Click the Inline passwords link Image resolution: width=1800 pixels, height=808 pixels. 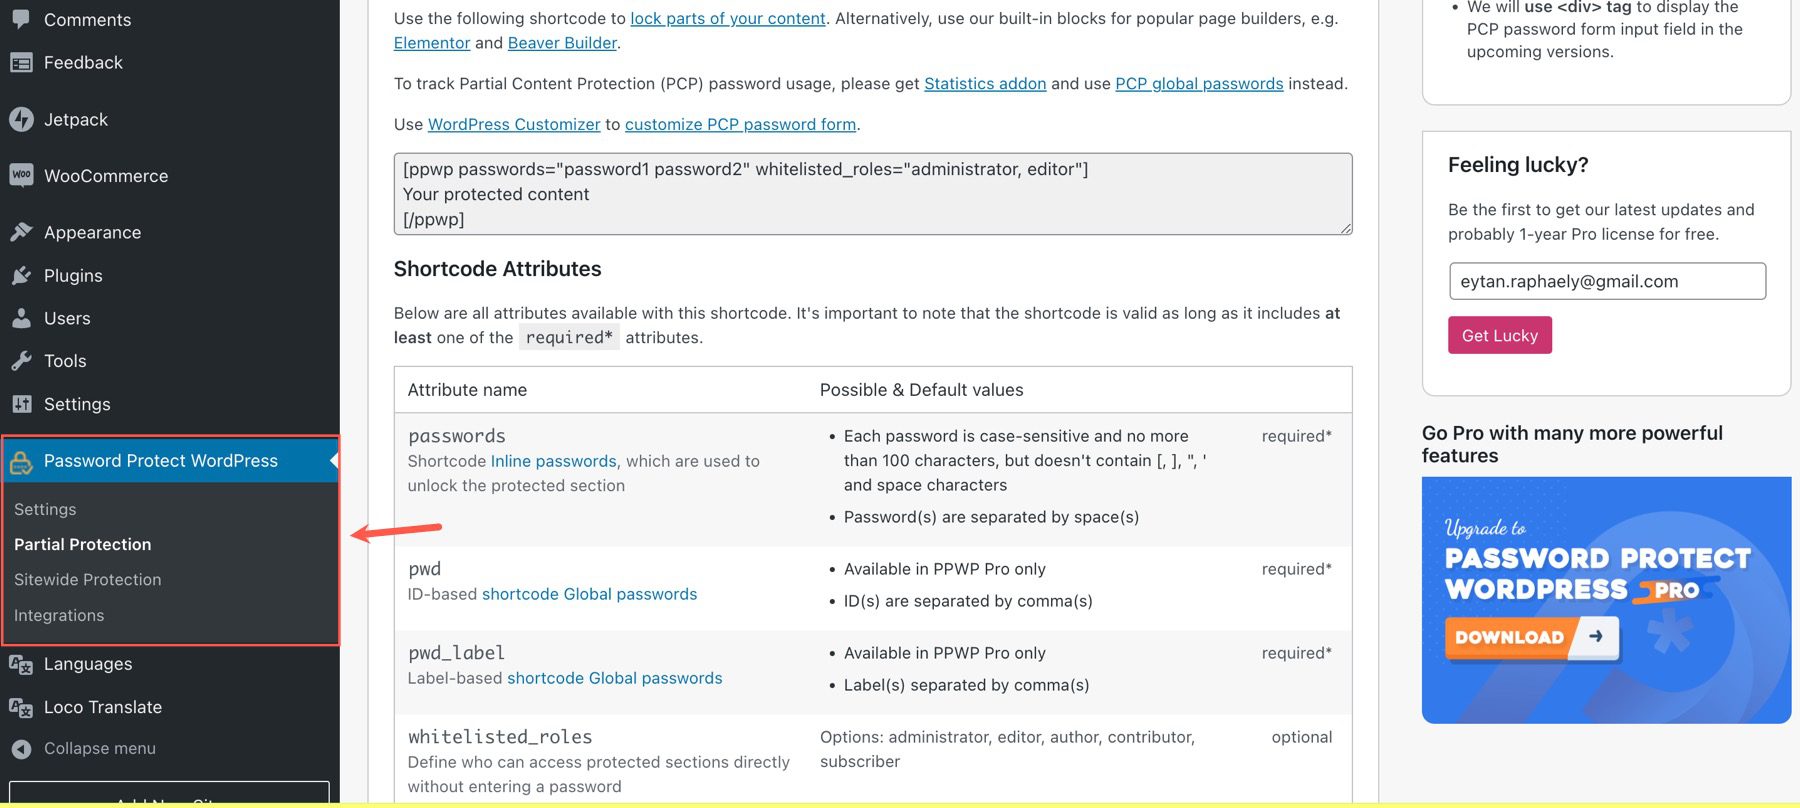553,461
